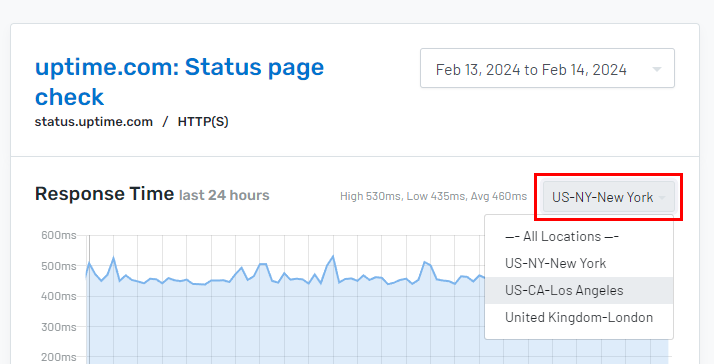Viewport: 714px width, 364px height.
Task: Click the status.uptime.com address text
Action: coord(94,122)
